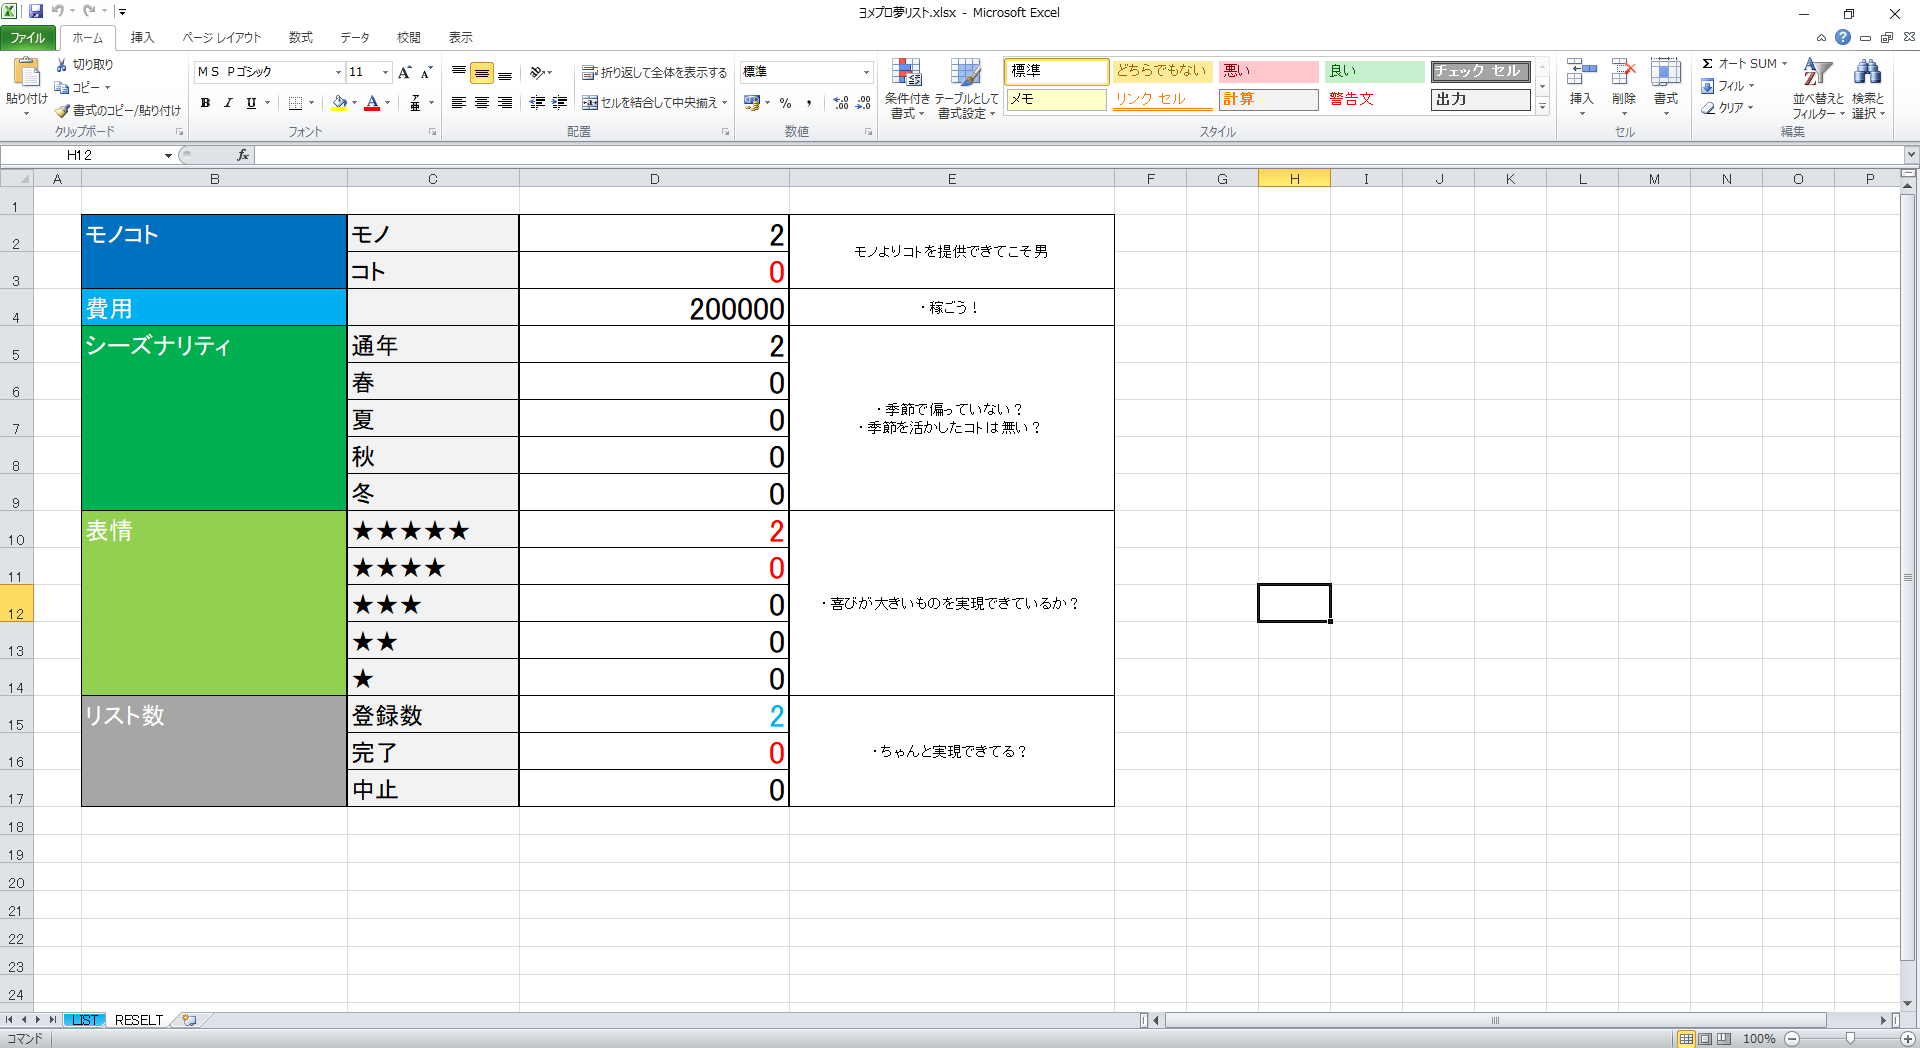Select the チェック セル cell style
Image resolution: width=1920 pixels, height=1048 pixels.
click(1480, 71)
